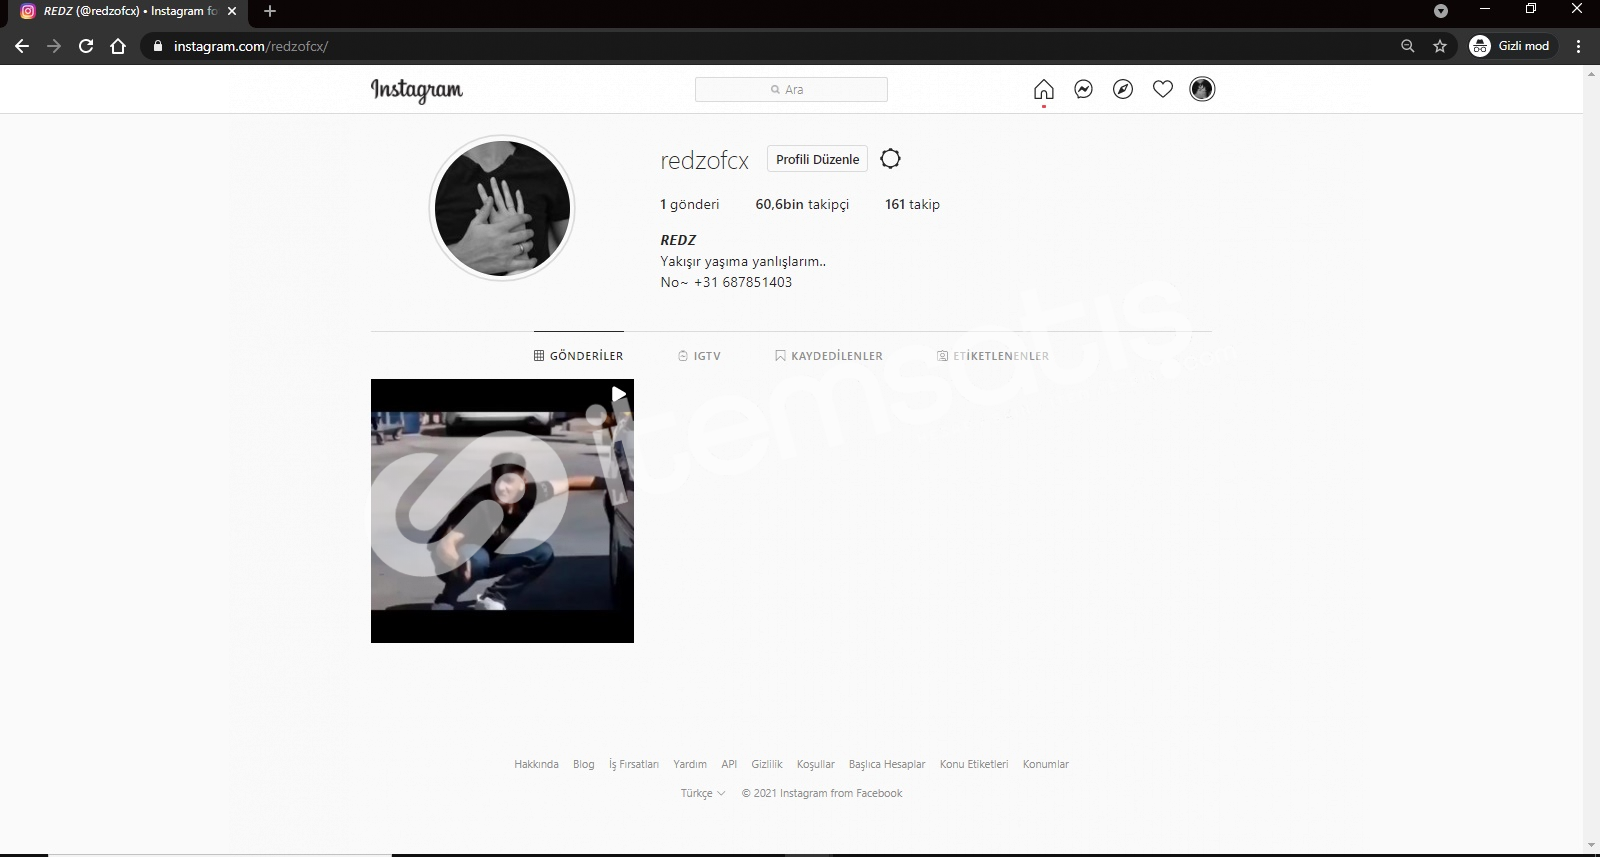Switch to the IGTV tab

click(x=699, y=356)
